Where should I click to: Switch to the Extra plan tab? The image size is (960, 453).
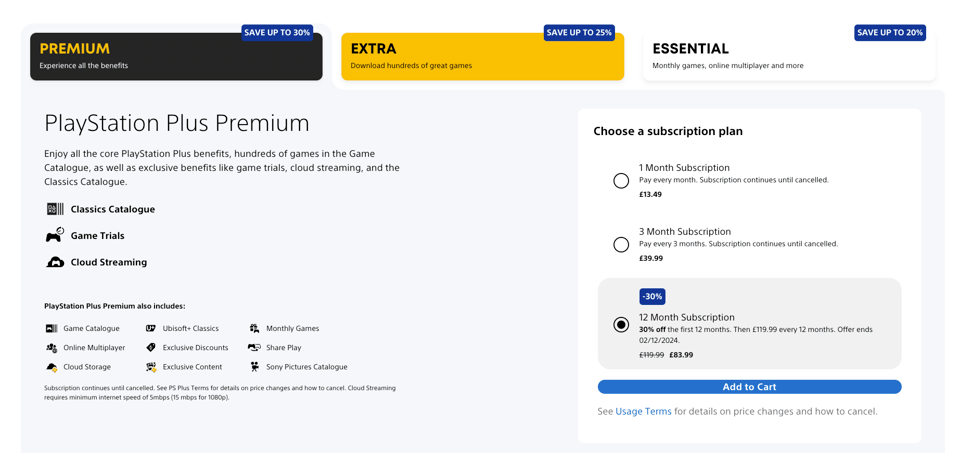[482, 56]
